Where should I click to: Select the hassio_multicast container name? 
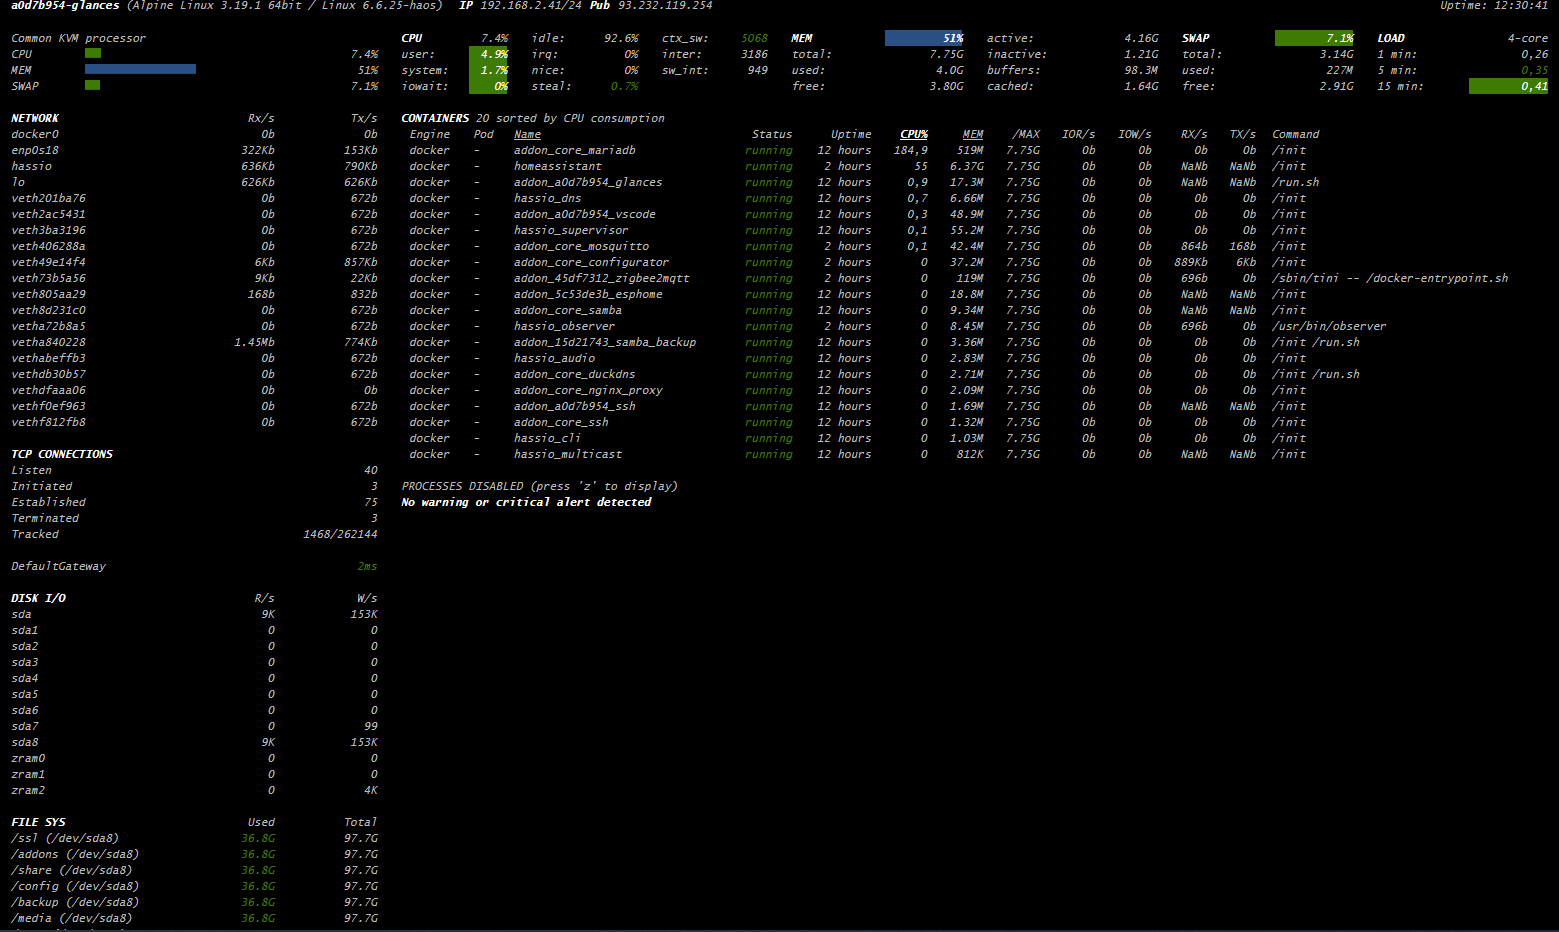click(568, 454)
